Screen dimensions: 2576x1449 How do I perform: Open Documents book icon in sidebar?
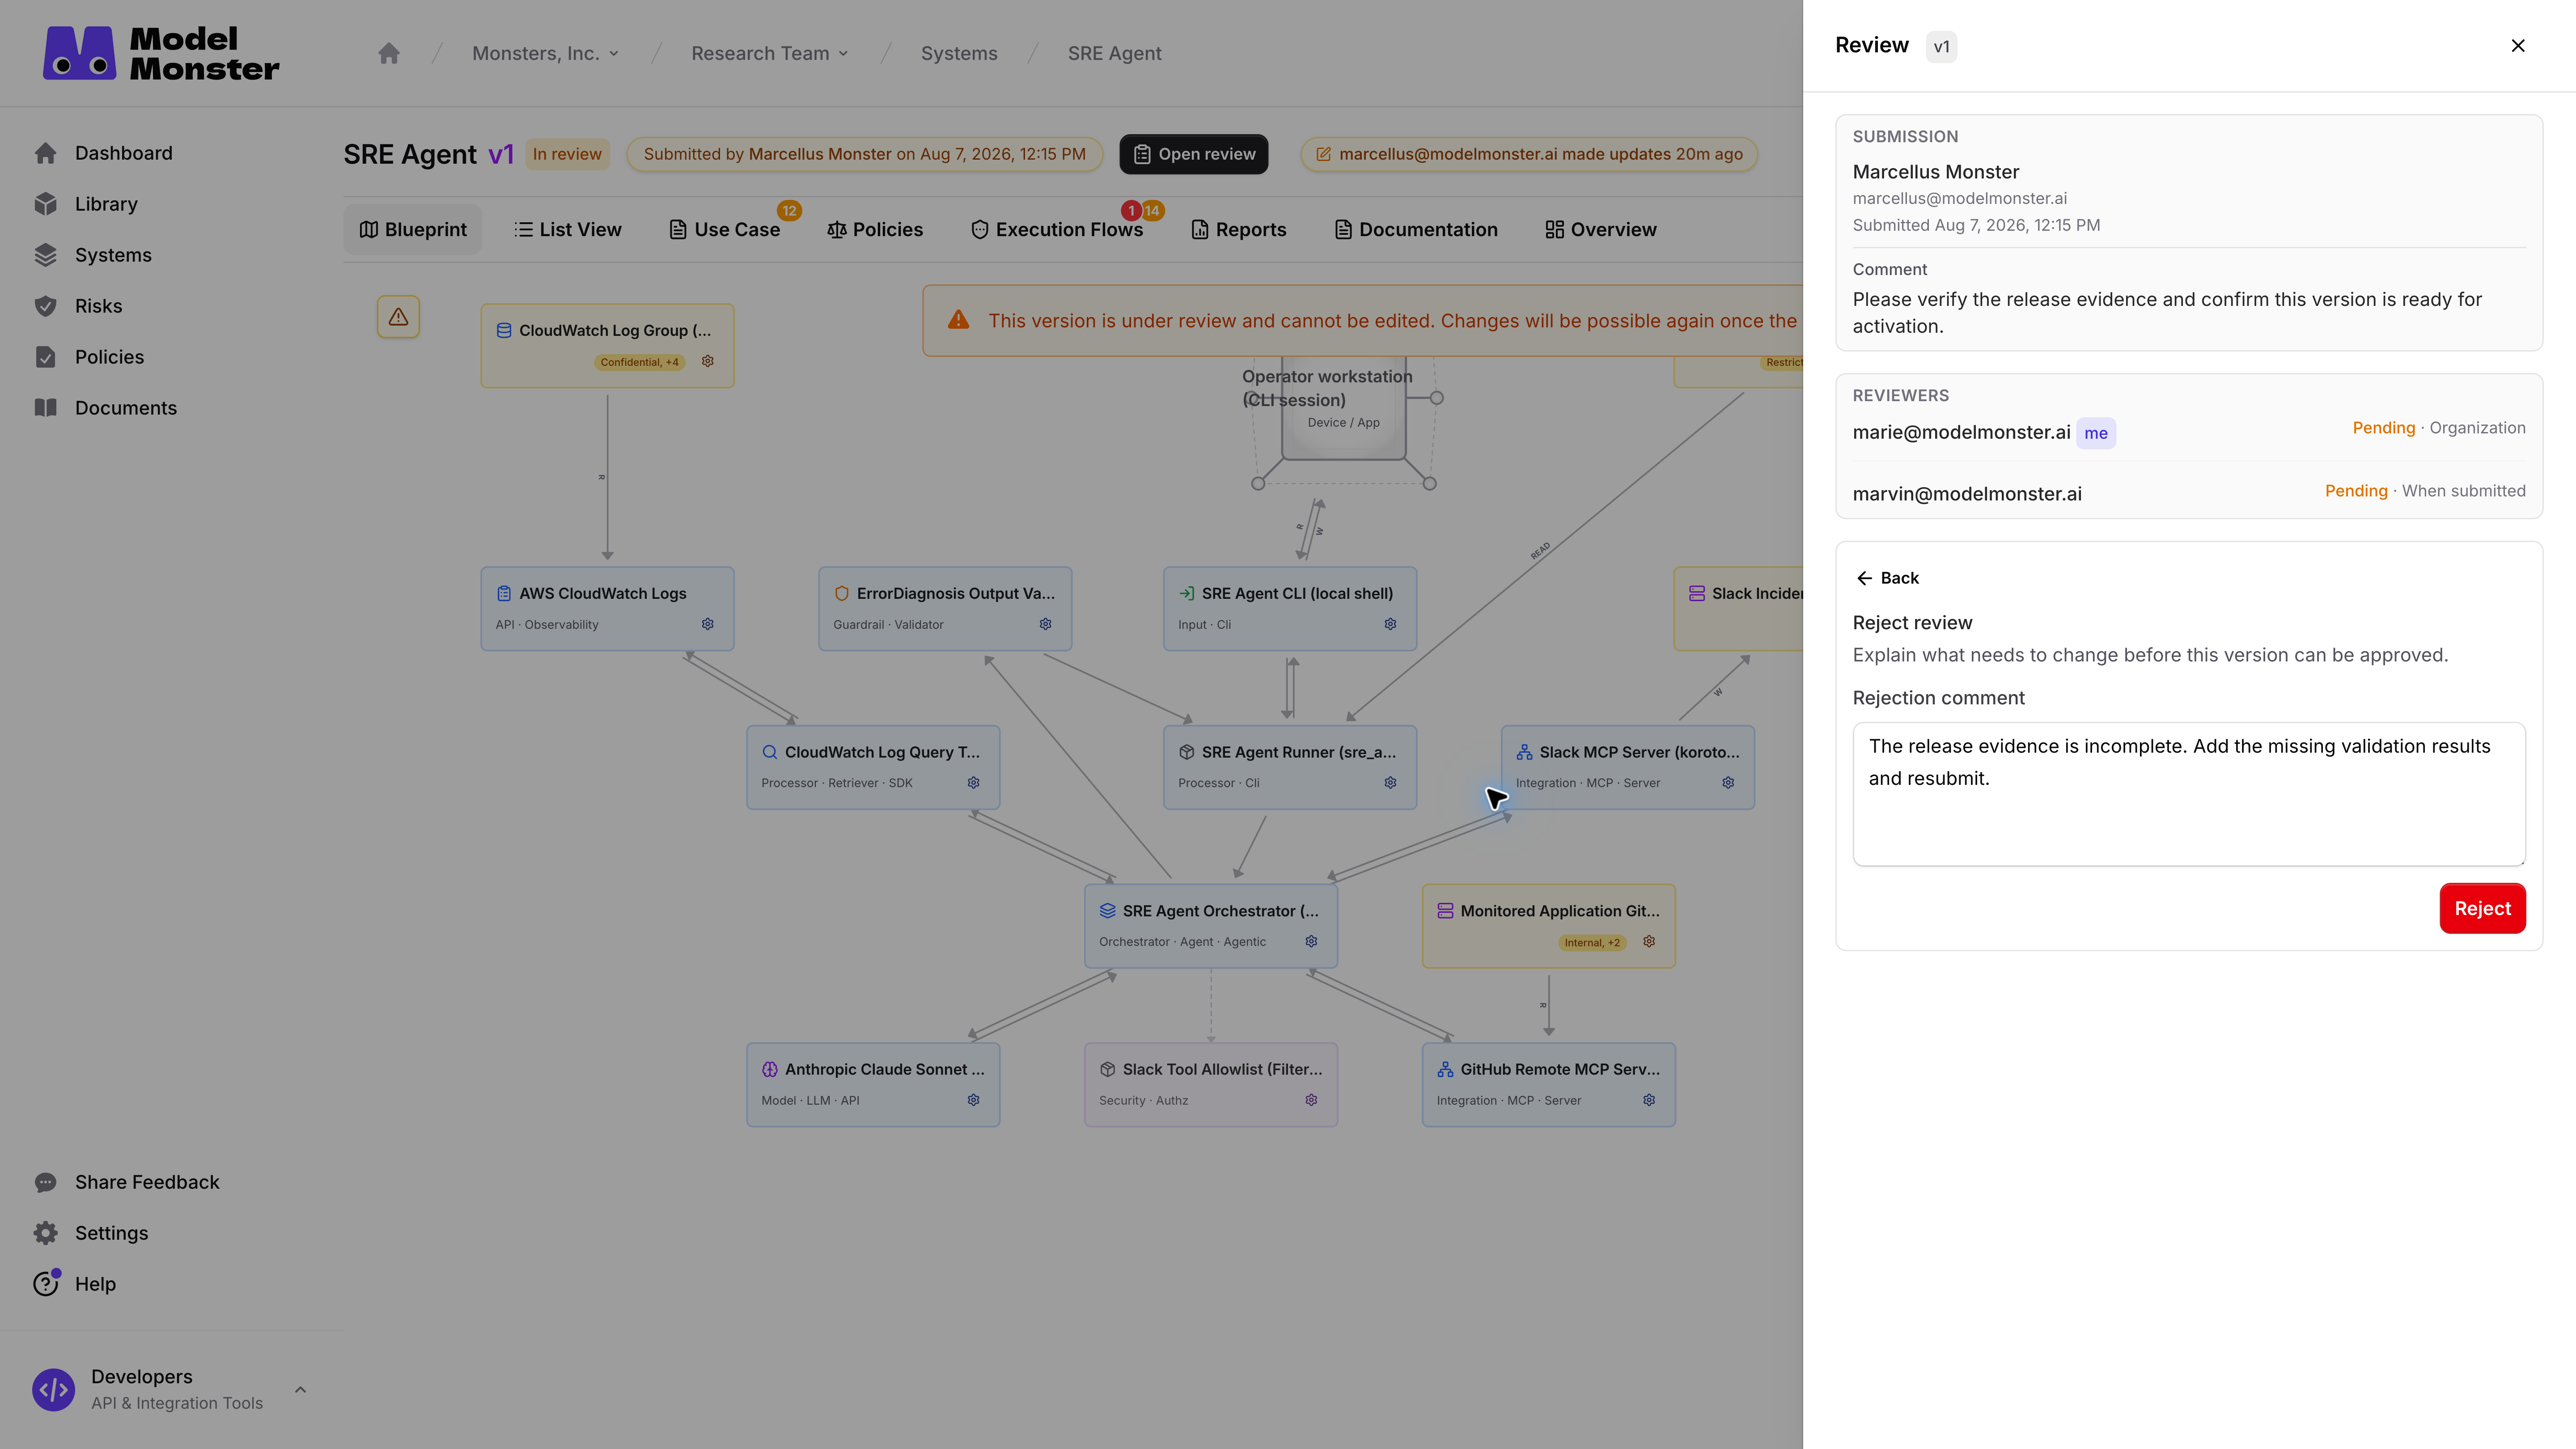(x=45, y=408)
